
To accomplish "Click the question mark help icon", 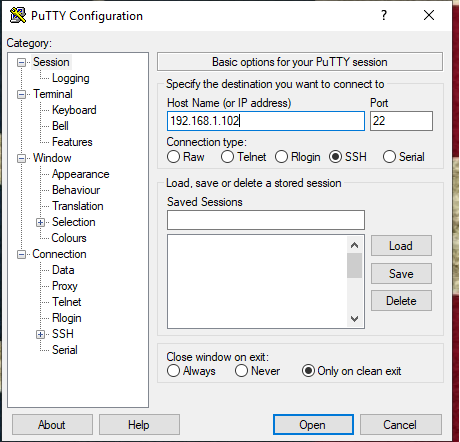I will 384,15.
